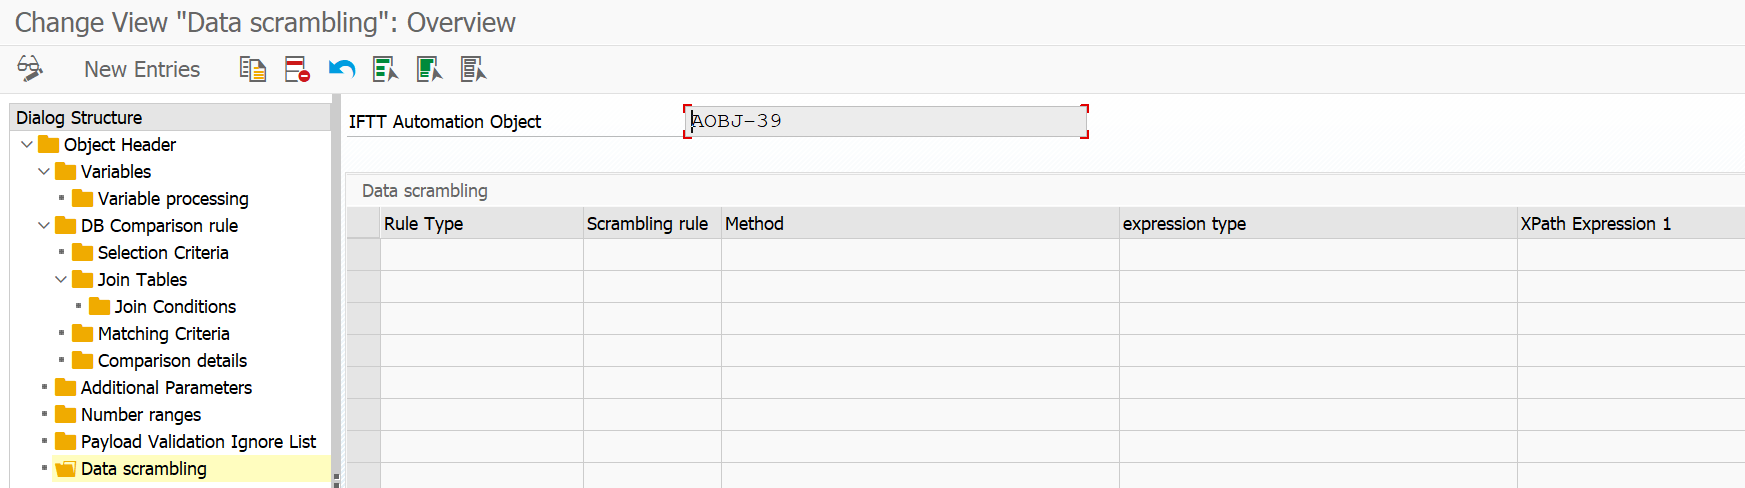Click the Select All icon

pos(385,69)
